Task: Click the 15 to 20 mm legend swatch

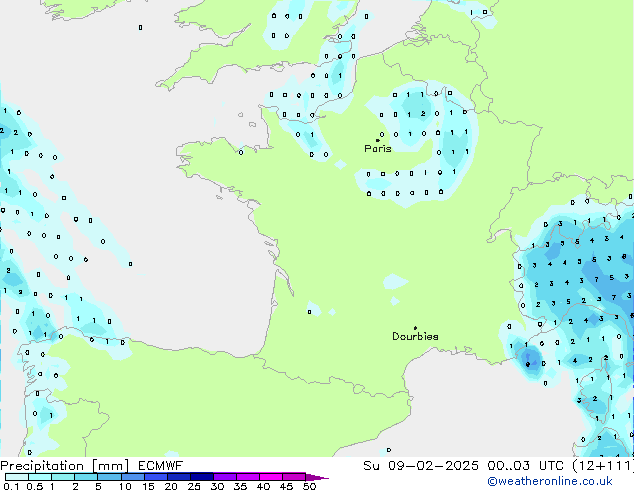Action: click(x=155, y=477)
